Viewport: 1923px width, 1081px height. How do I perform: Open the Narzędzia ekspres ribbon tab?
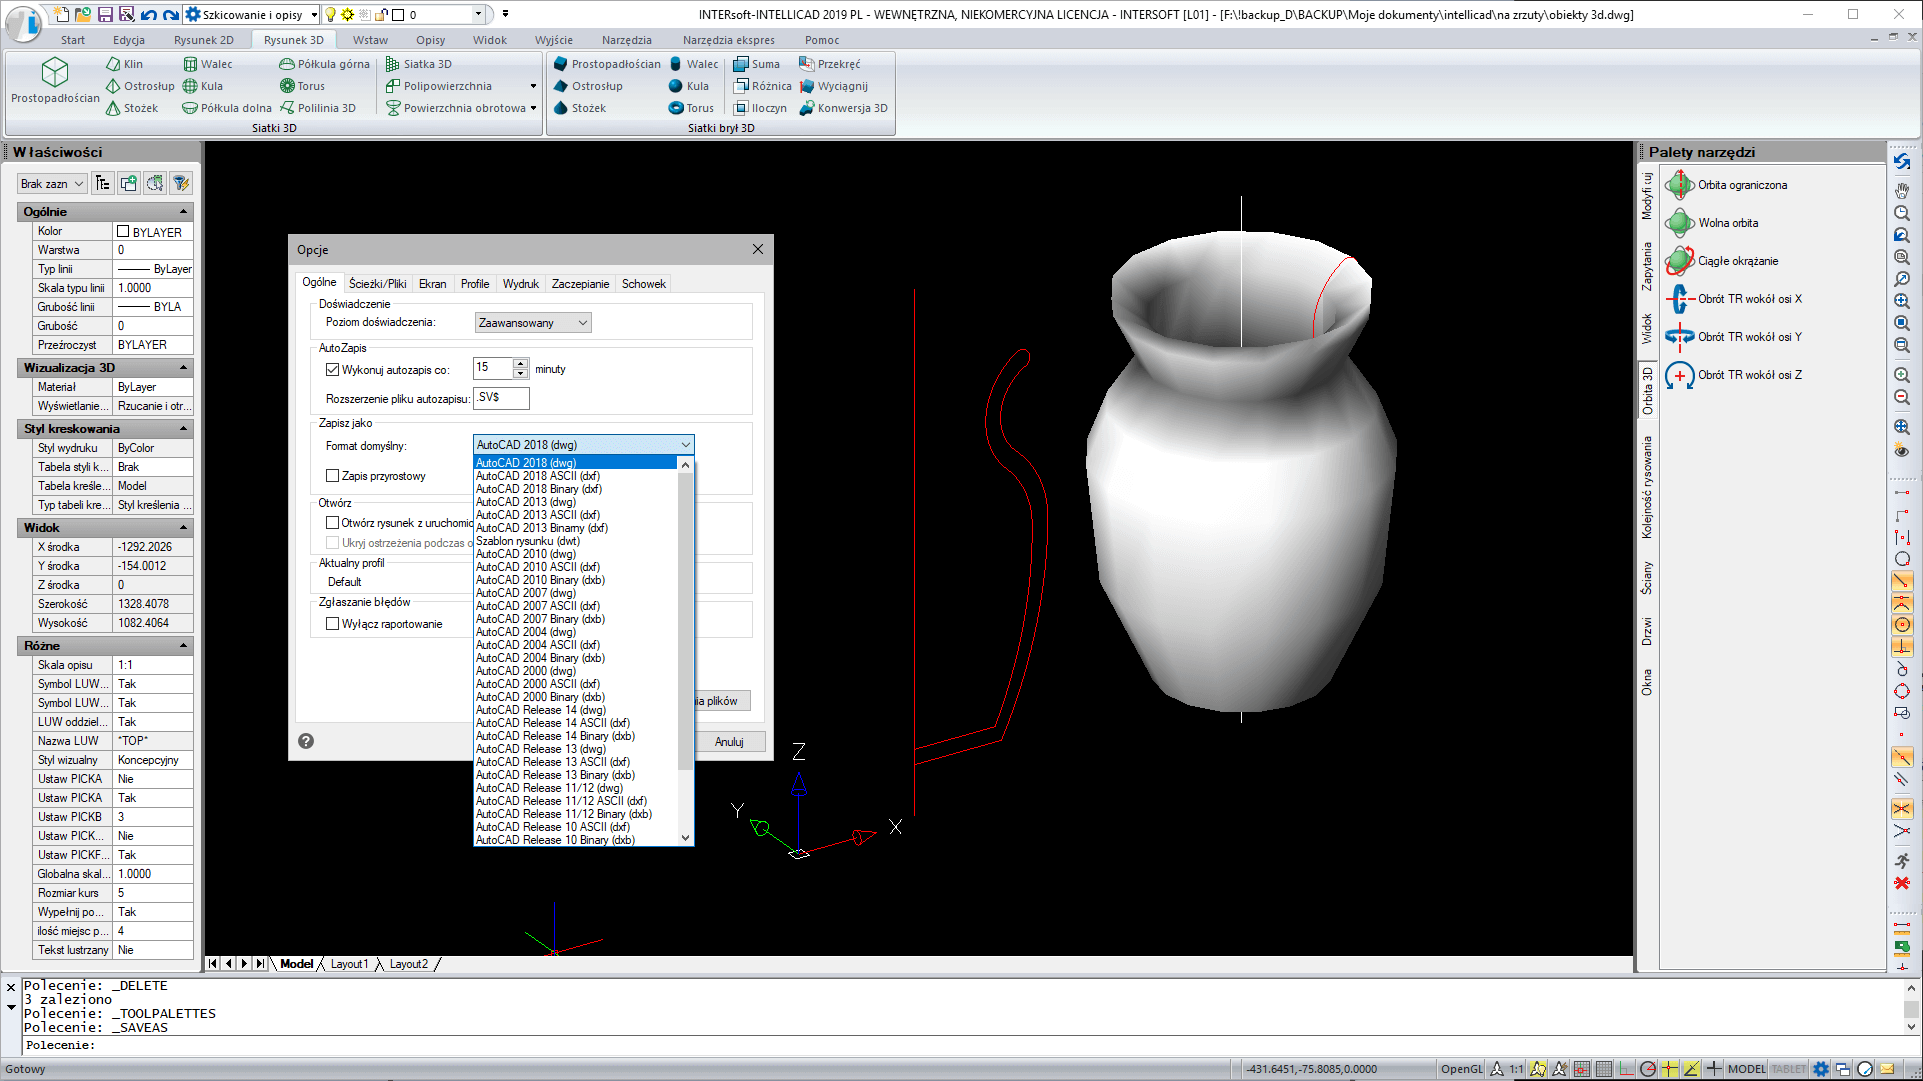(728, 40)
